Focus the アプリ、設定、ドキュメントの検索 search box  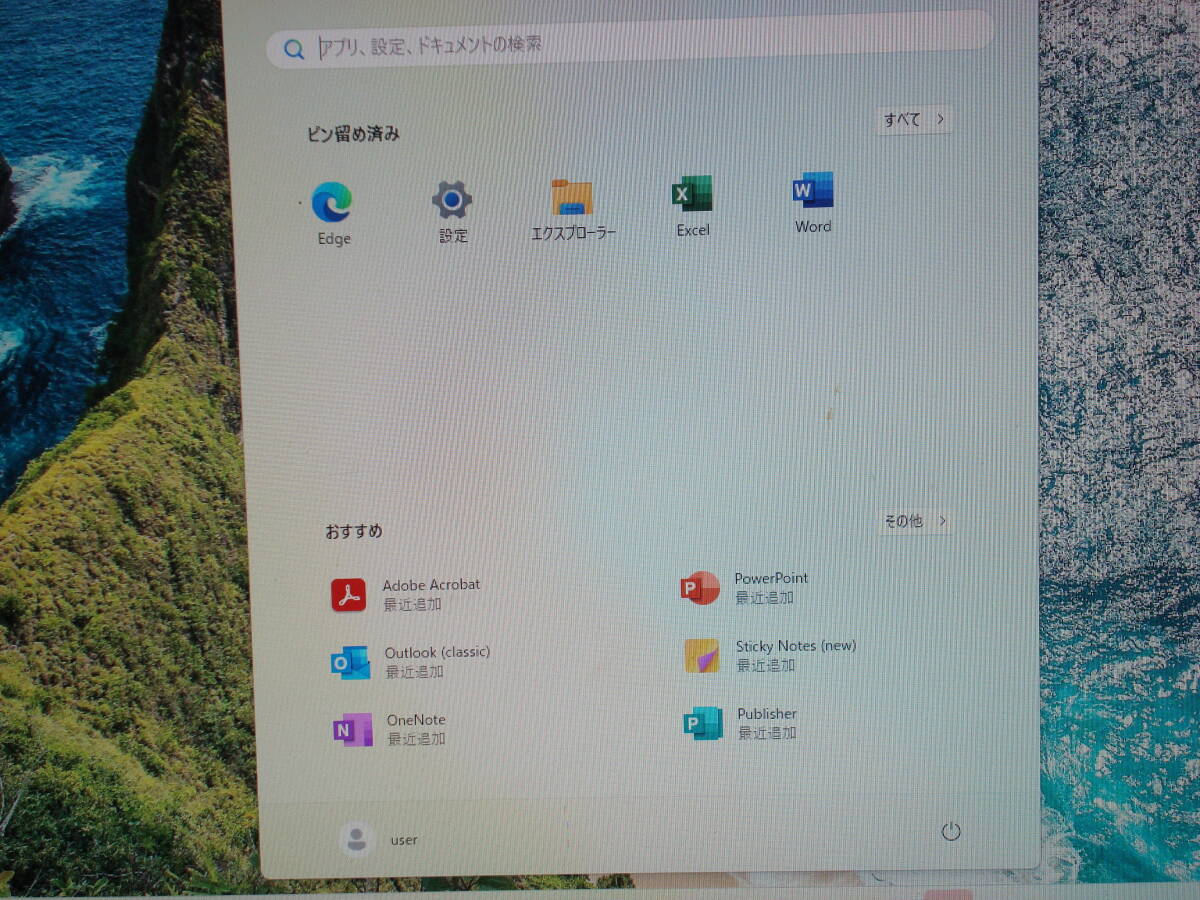630,41
